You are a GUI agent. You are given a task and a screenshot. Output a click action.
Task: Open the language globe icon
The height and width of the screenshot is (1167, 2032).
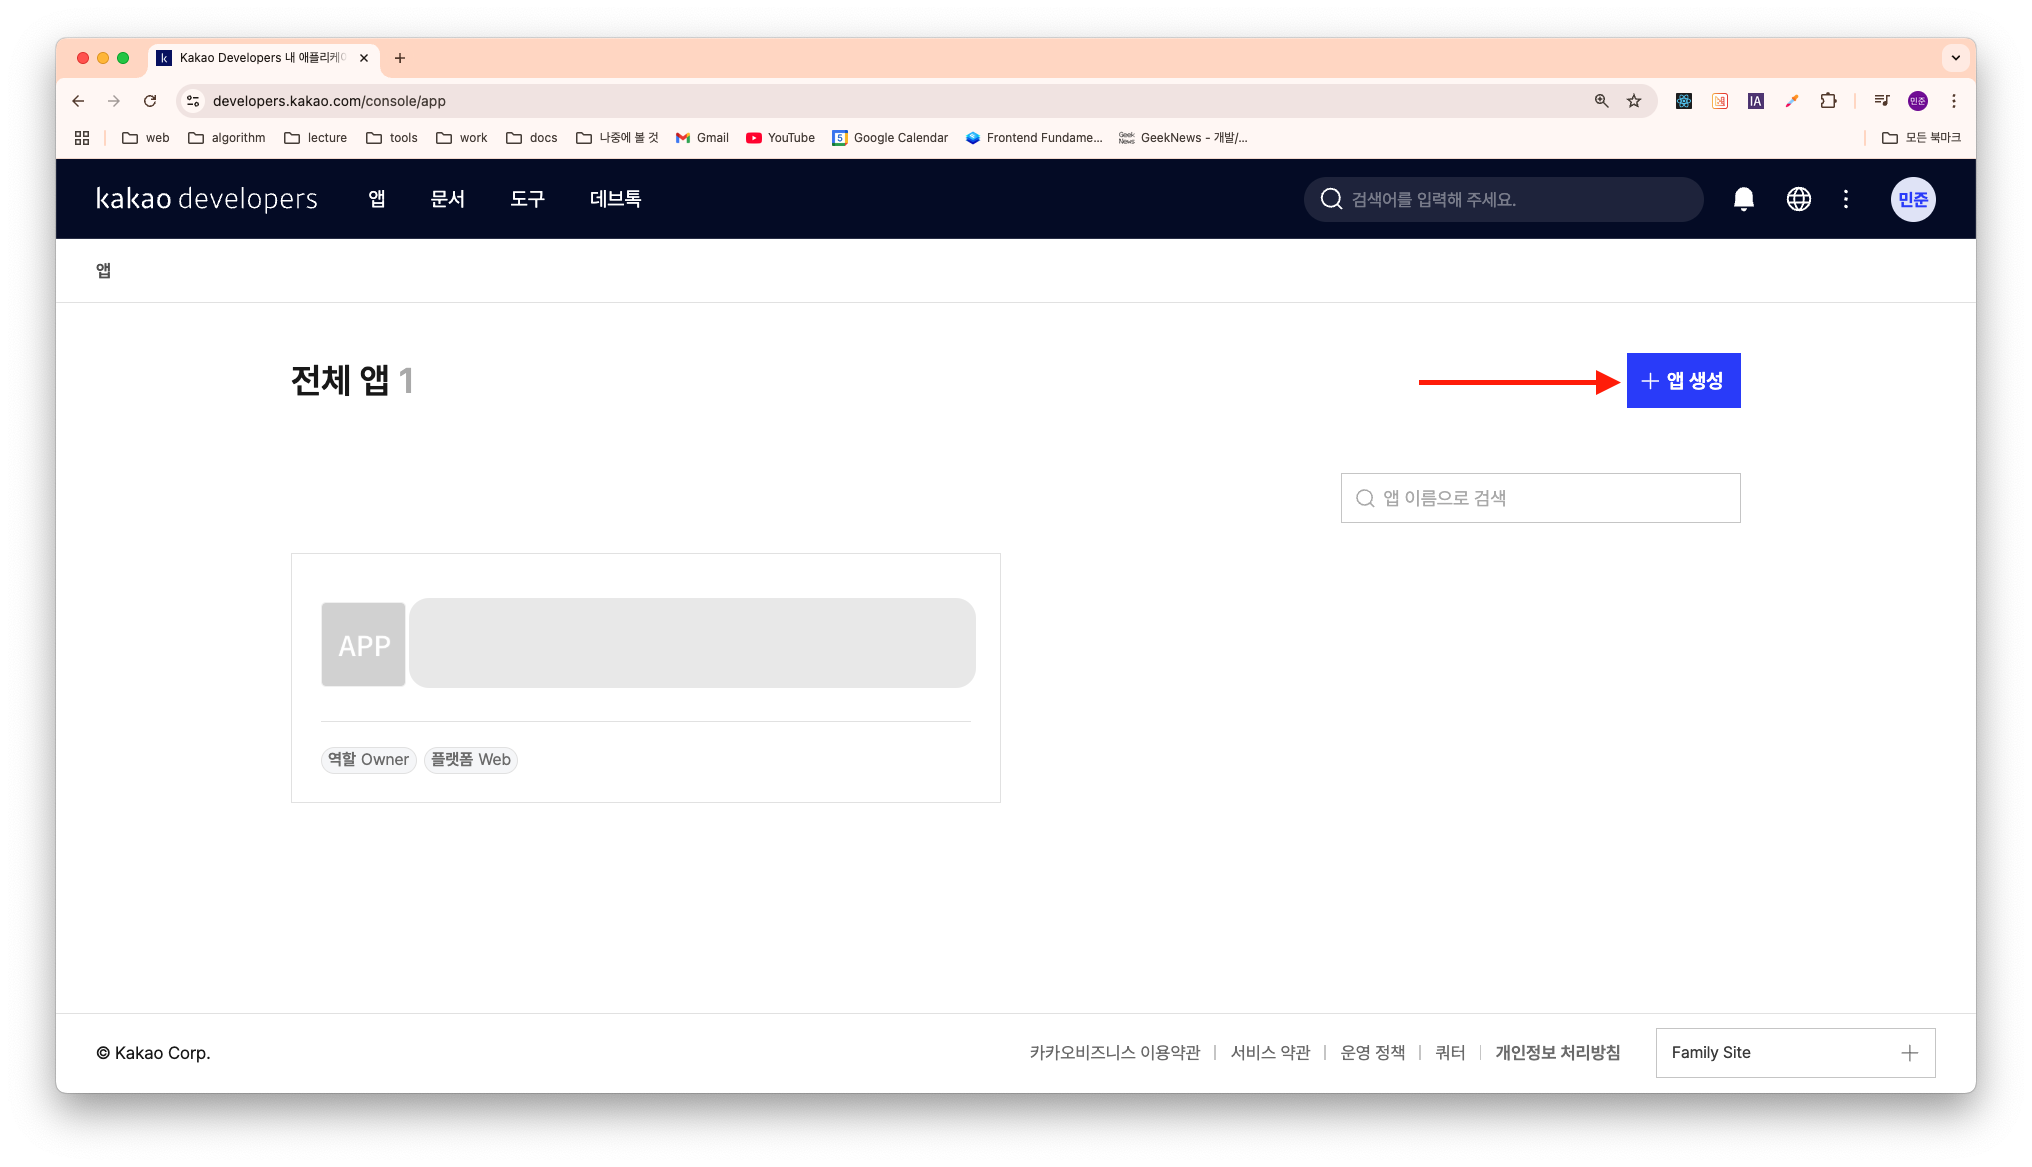(x=1798, y=199)
